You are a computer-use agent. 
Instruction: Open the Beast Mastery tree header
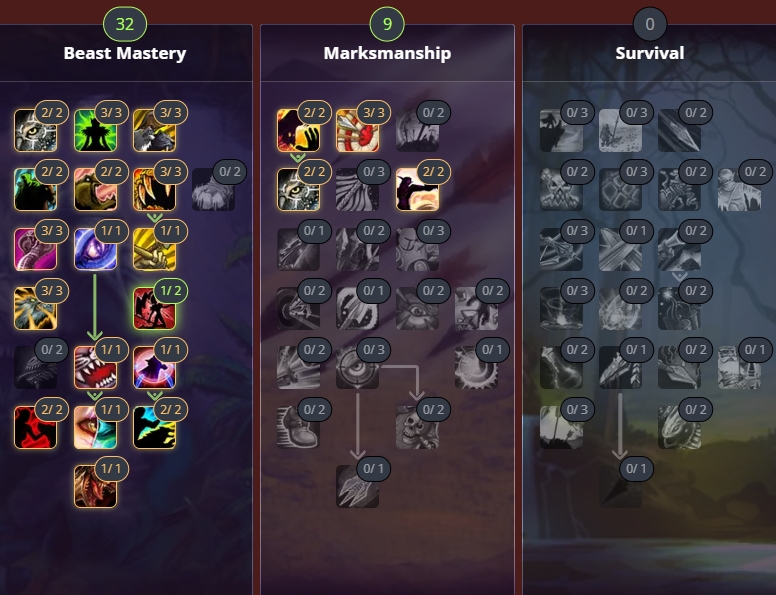125,53
